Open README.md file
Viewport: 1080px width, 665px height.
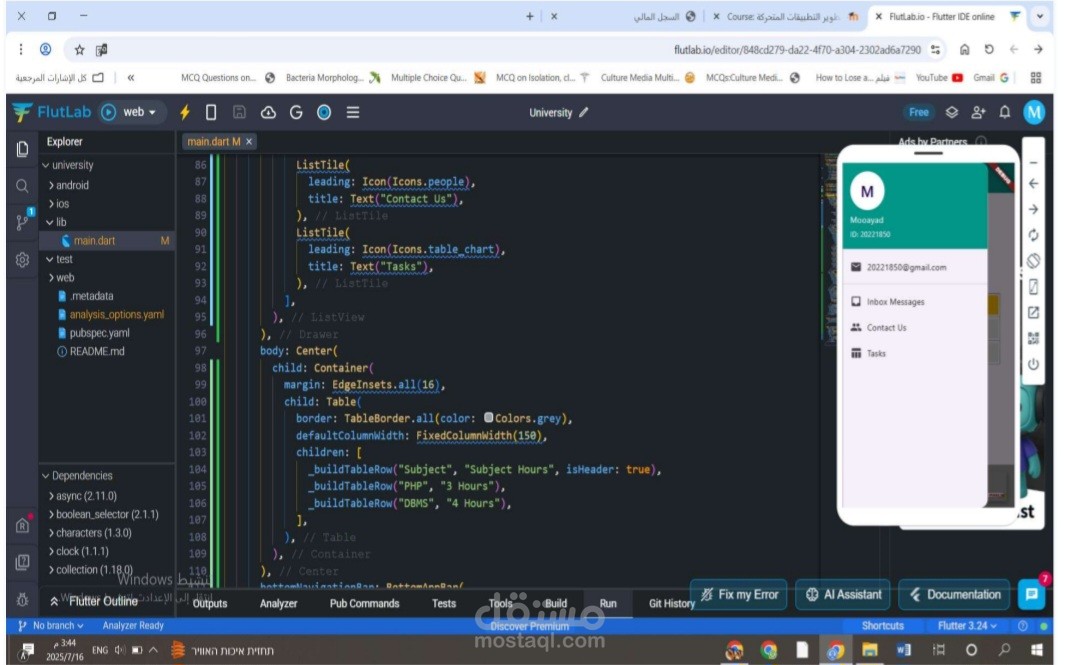click(96, 351)
